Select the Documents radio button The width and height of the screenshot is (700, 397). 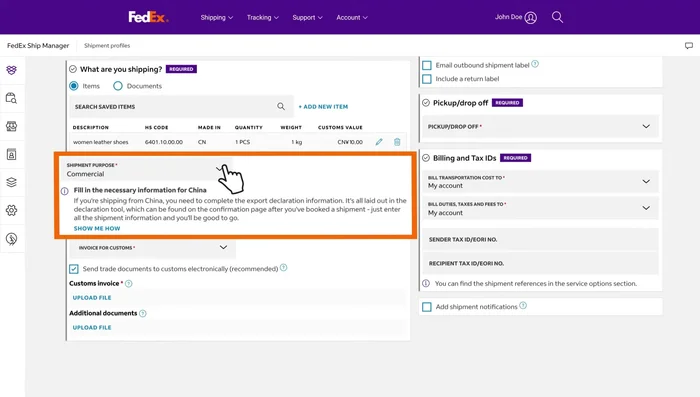tap(118, 86)
